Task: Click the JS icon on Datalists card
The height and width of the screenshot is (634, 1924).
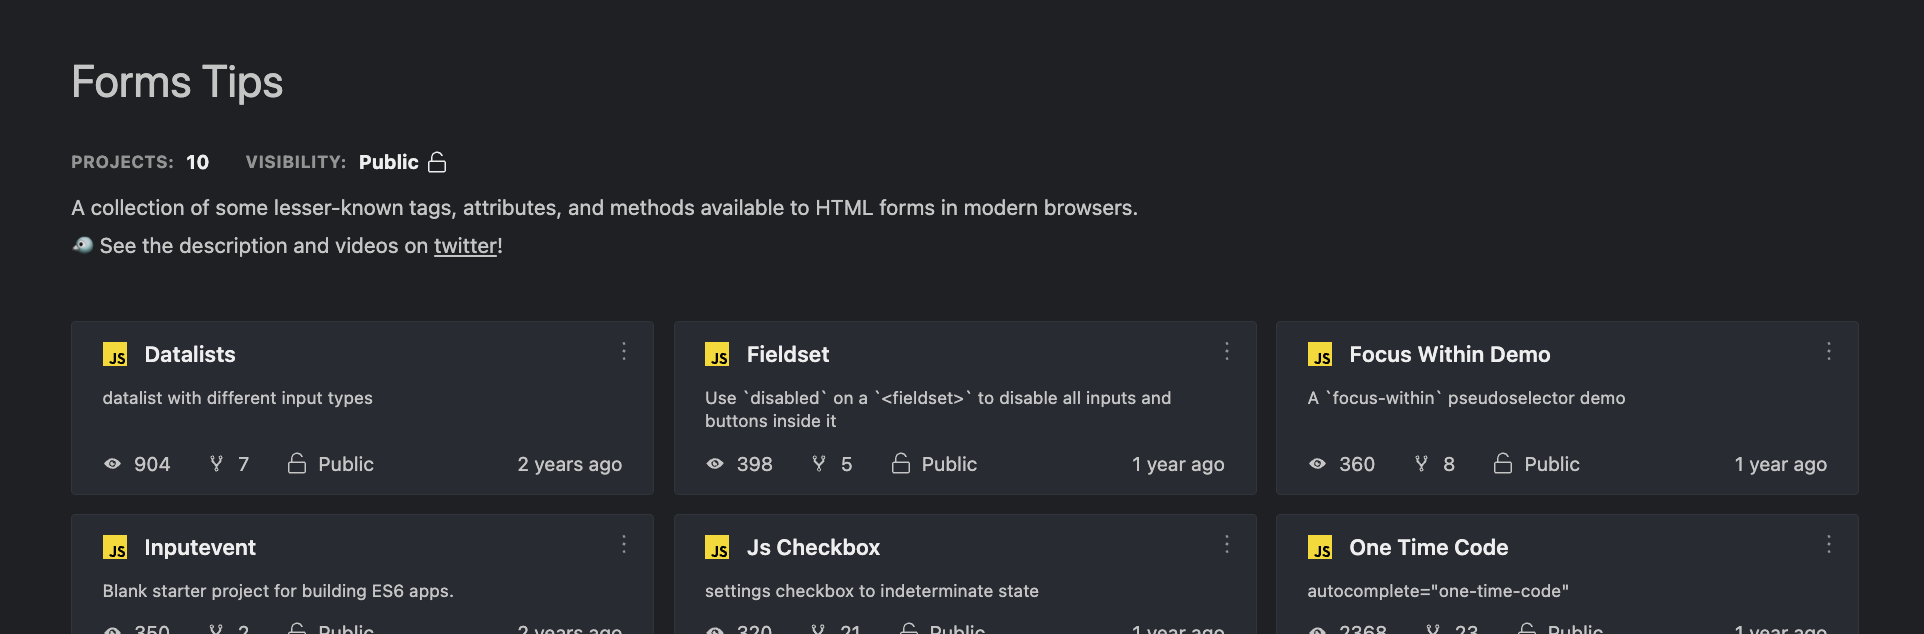Action: pos(115,355)
